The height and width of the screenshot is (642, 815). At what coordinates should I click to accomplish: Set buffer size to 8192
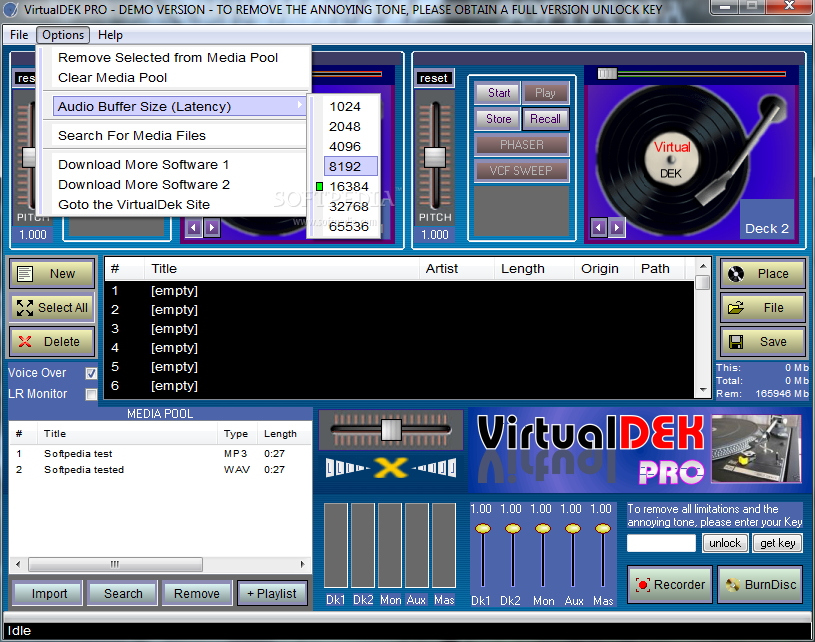350,166
